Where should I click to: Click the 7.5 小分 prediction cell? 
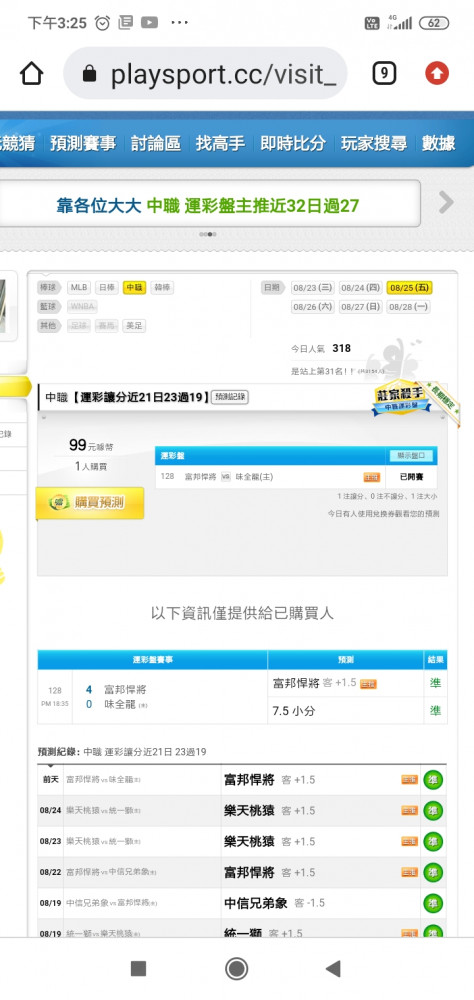[345, 710]
